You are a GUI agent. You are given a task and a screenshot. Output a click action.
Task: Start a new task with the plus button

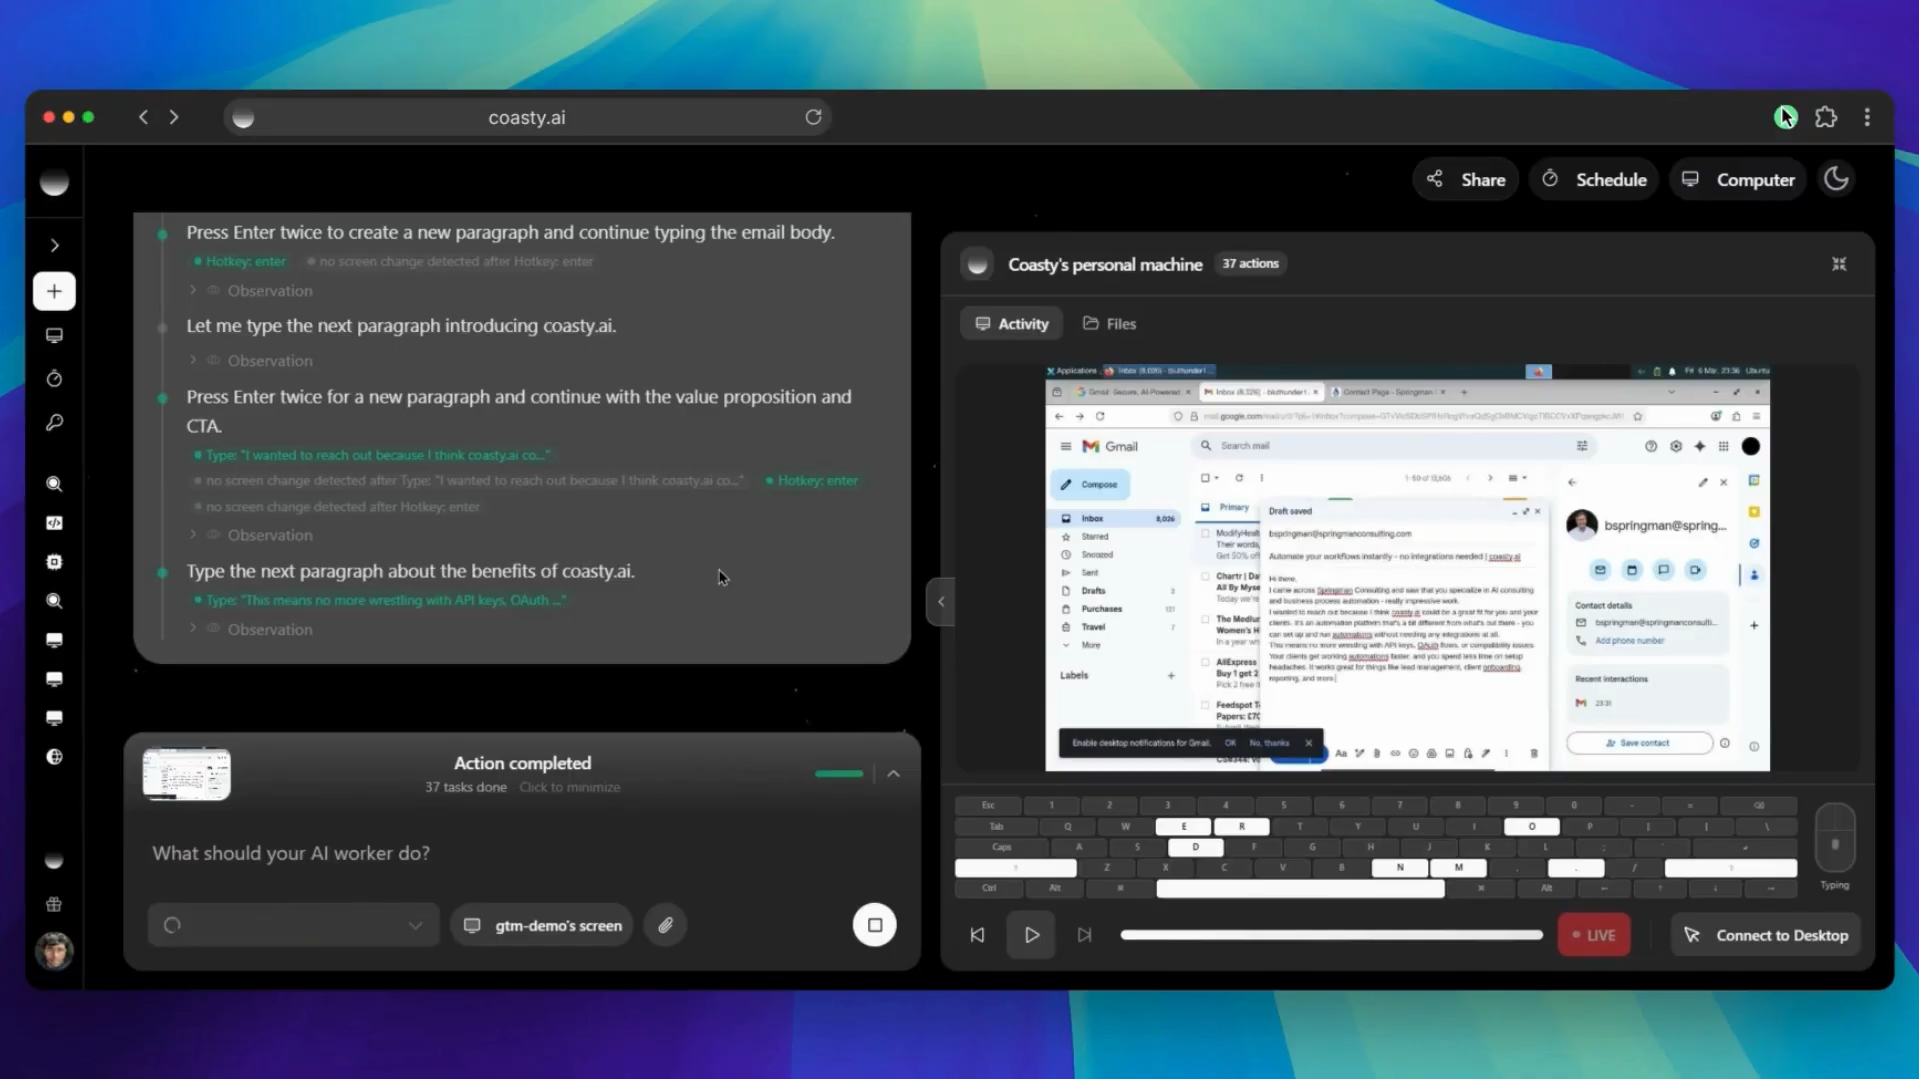click(x=54, y=291)
